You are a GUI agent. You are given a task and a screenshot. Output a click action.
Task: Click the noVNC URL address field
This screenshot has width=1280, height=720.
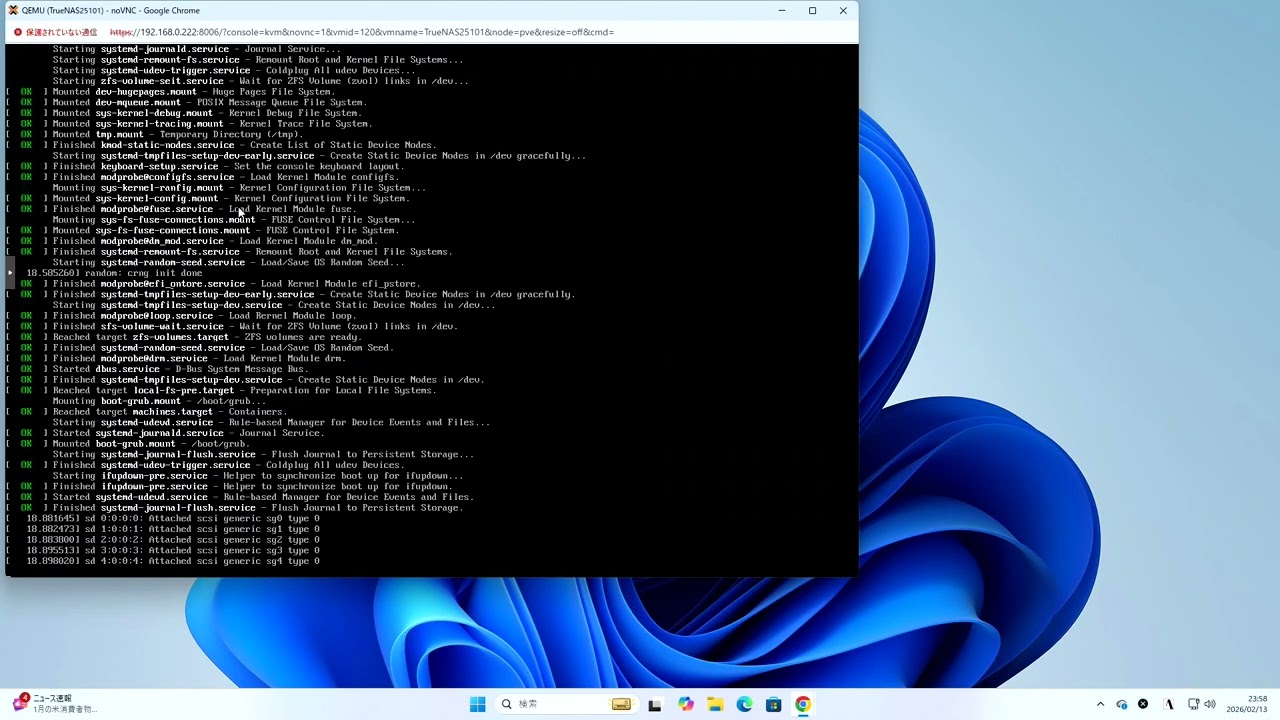click(362, 32)
